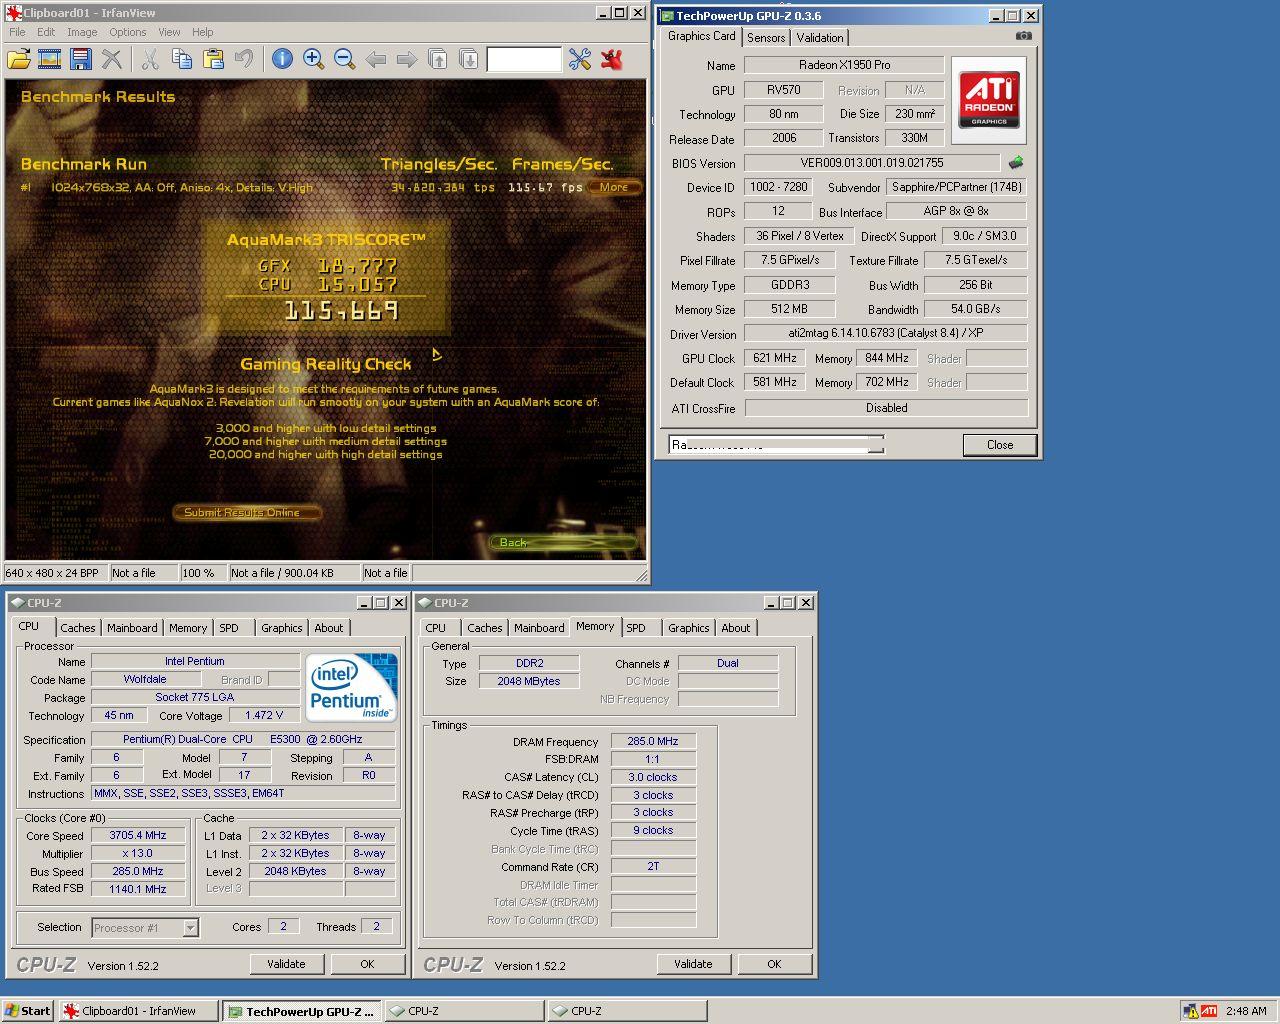Paste from clipboard using the toolbar Paste icon

point(213,59)
